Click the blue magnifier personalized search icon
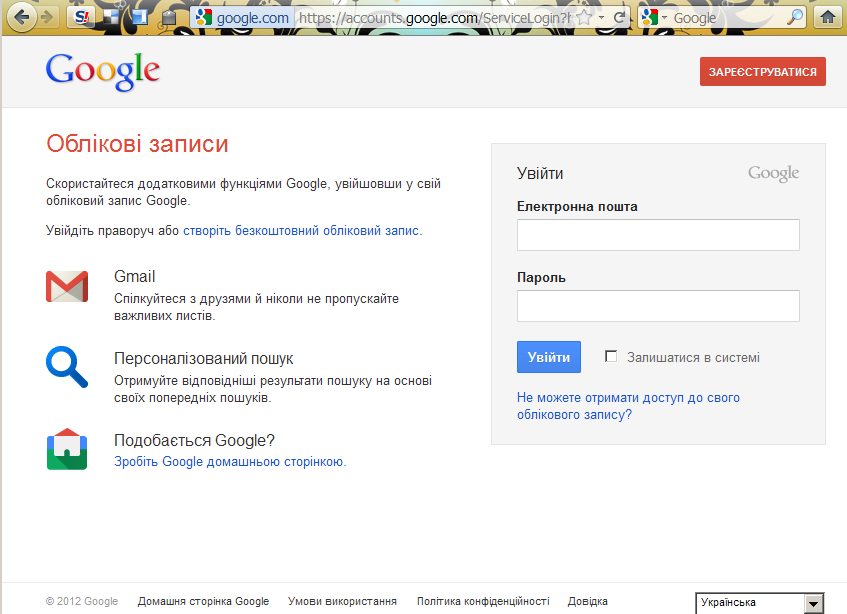847x614 pixels. 67,367
